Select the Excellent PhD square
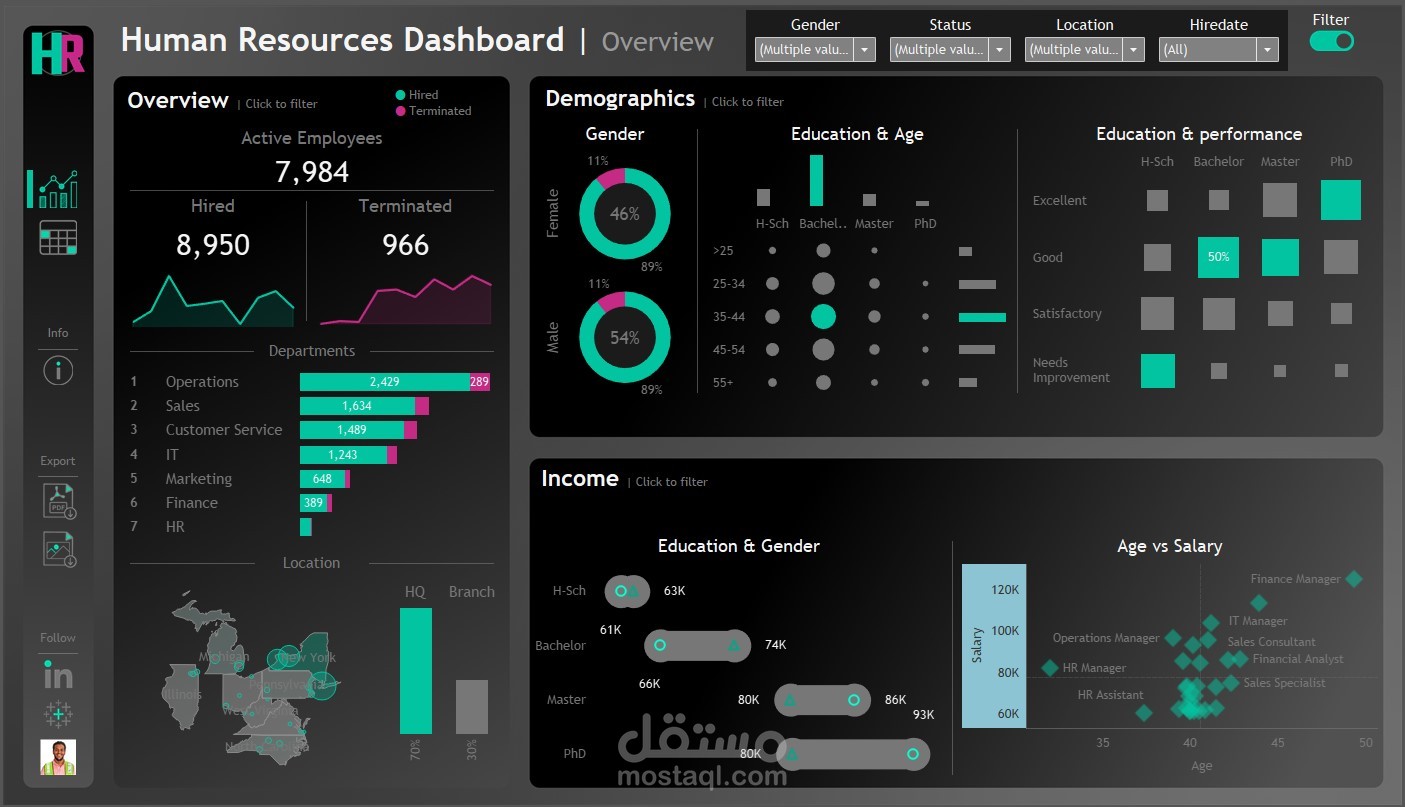1405x807 pixels. (x=1341, y=200)
